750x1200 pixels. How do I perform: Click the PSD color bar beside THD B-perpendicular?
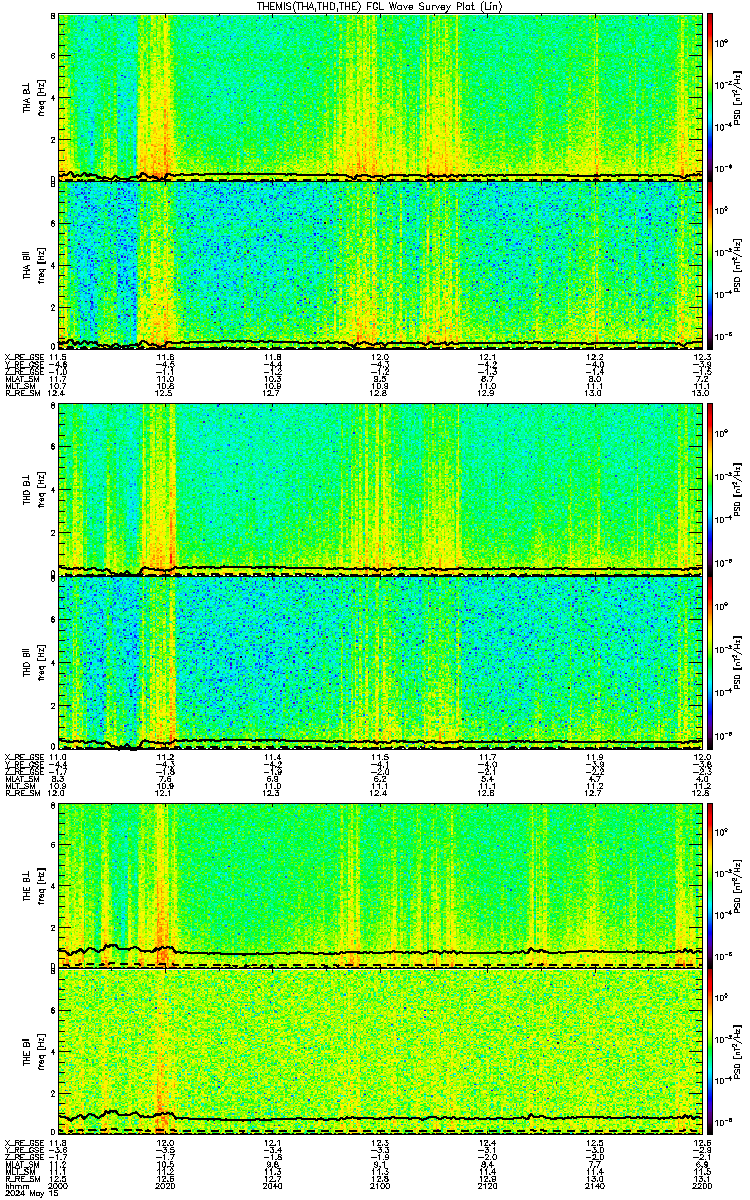pos(710,489)
